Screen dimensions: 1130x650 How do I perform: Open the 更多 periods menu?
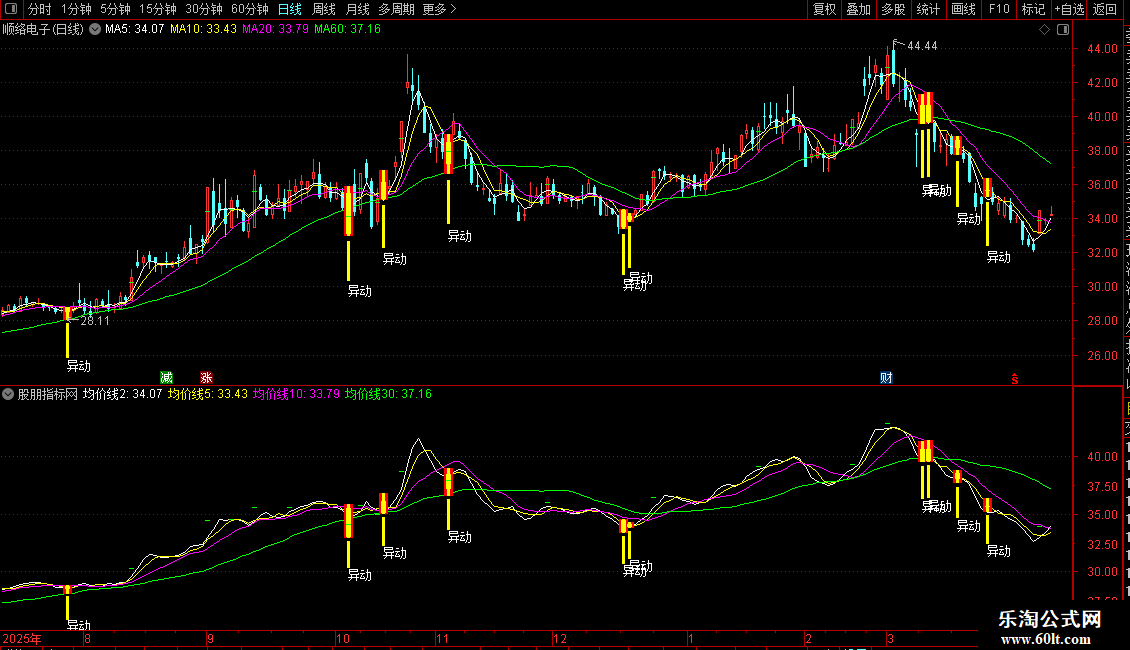tap(439, 9)
